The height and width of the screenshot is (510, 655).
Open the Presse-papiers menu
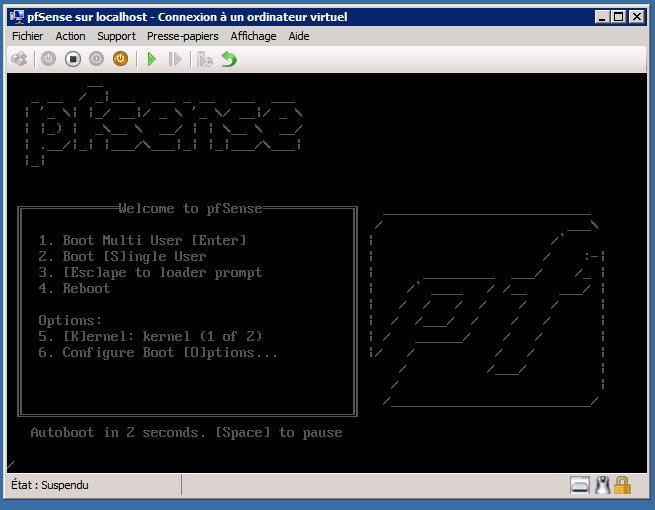[x=183, y=36]
